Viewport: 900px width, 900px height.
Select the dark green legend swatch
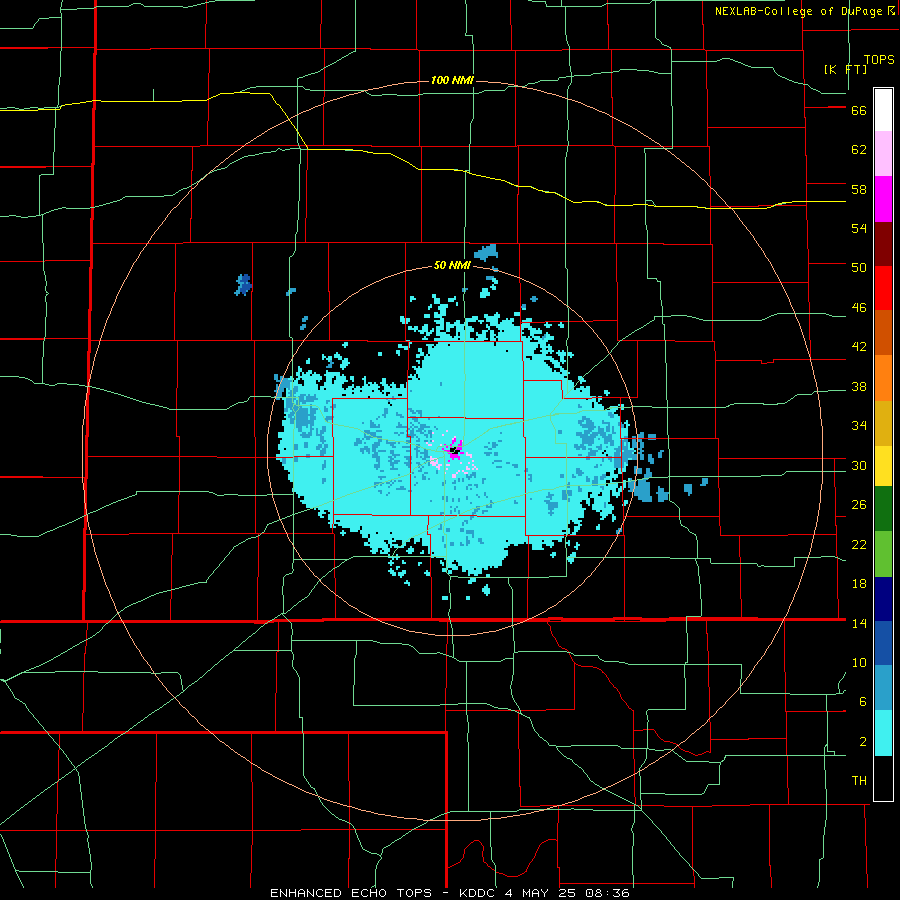click(x=883, y=509)
